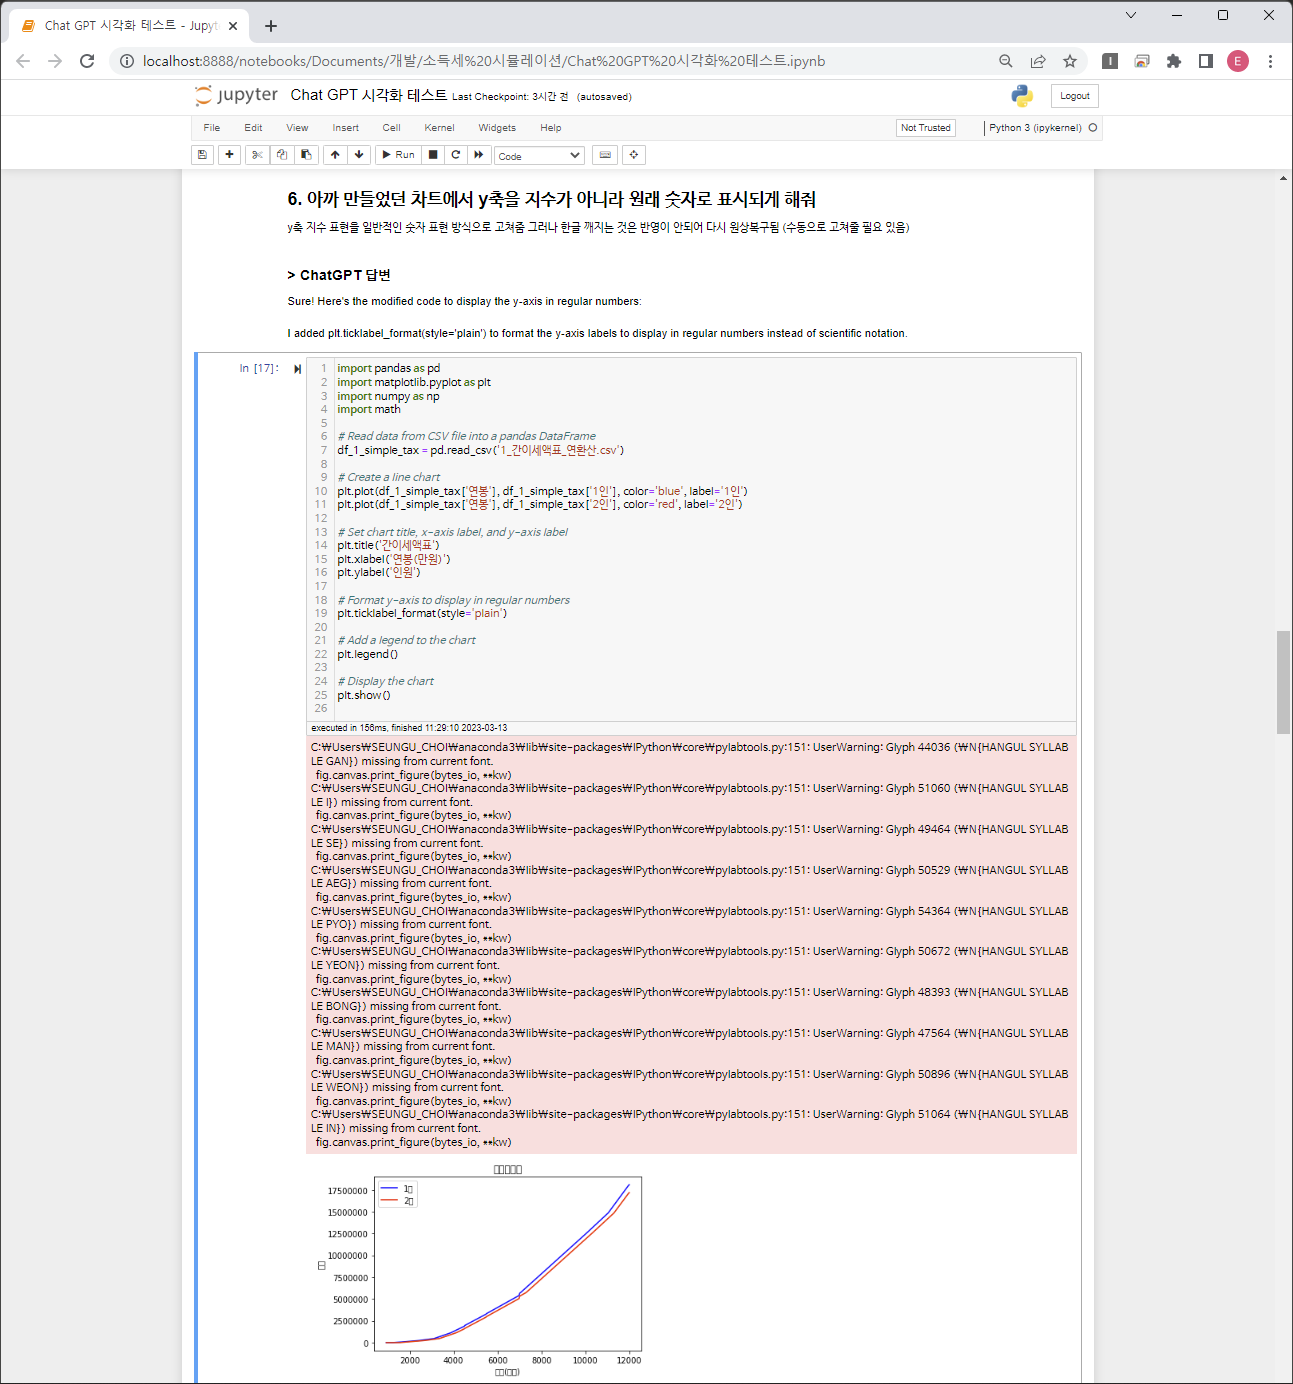Click the scrollbar up arrow
The image size is (1293, 1384).
(1283, 178)
